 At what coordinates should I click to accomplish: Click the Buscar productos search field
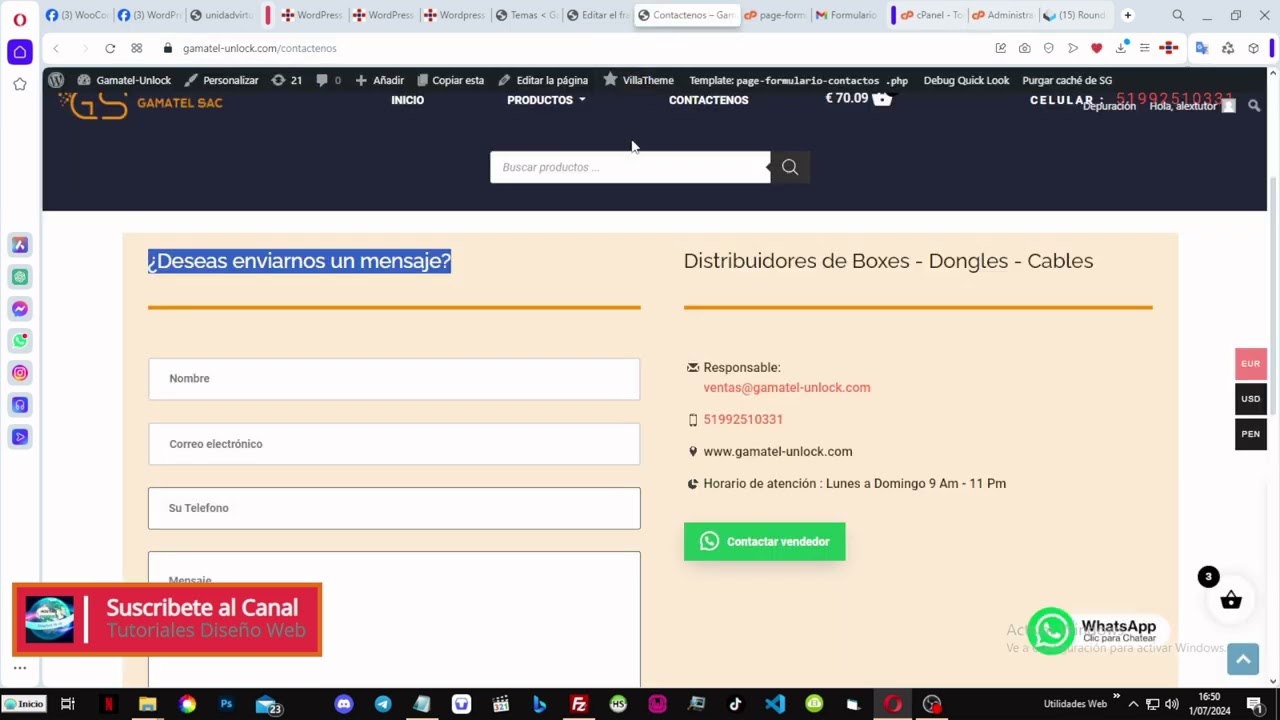[630, 167]
